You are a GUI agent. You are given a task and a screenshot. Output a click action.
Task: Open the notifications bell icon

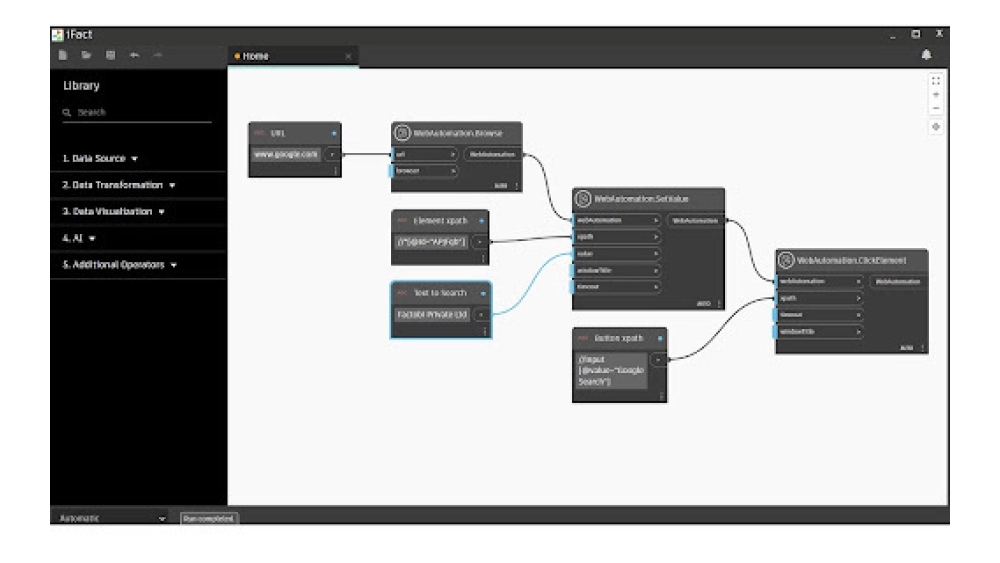926,56
